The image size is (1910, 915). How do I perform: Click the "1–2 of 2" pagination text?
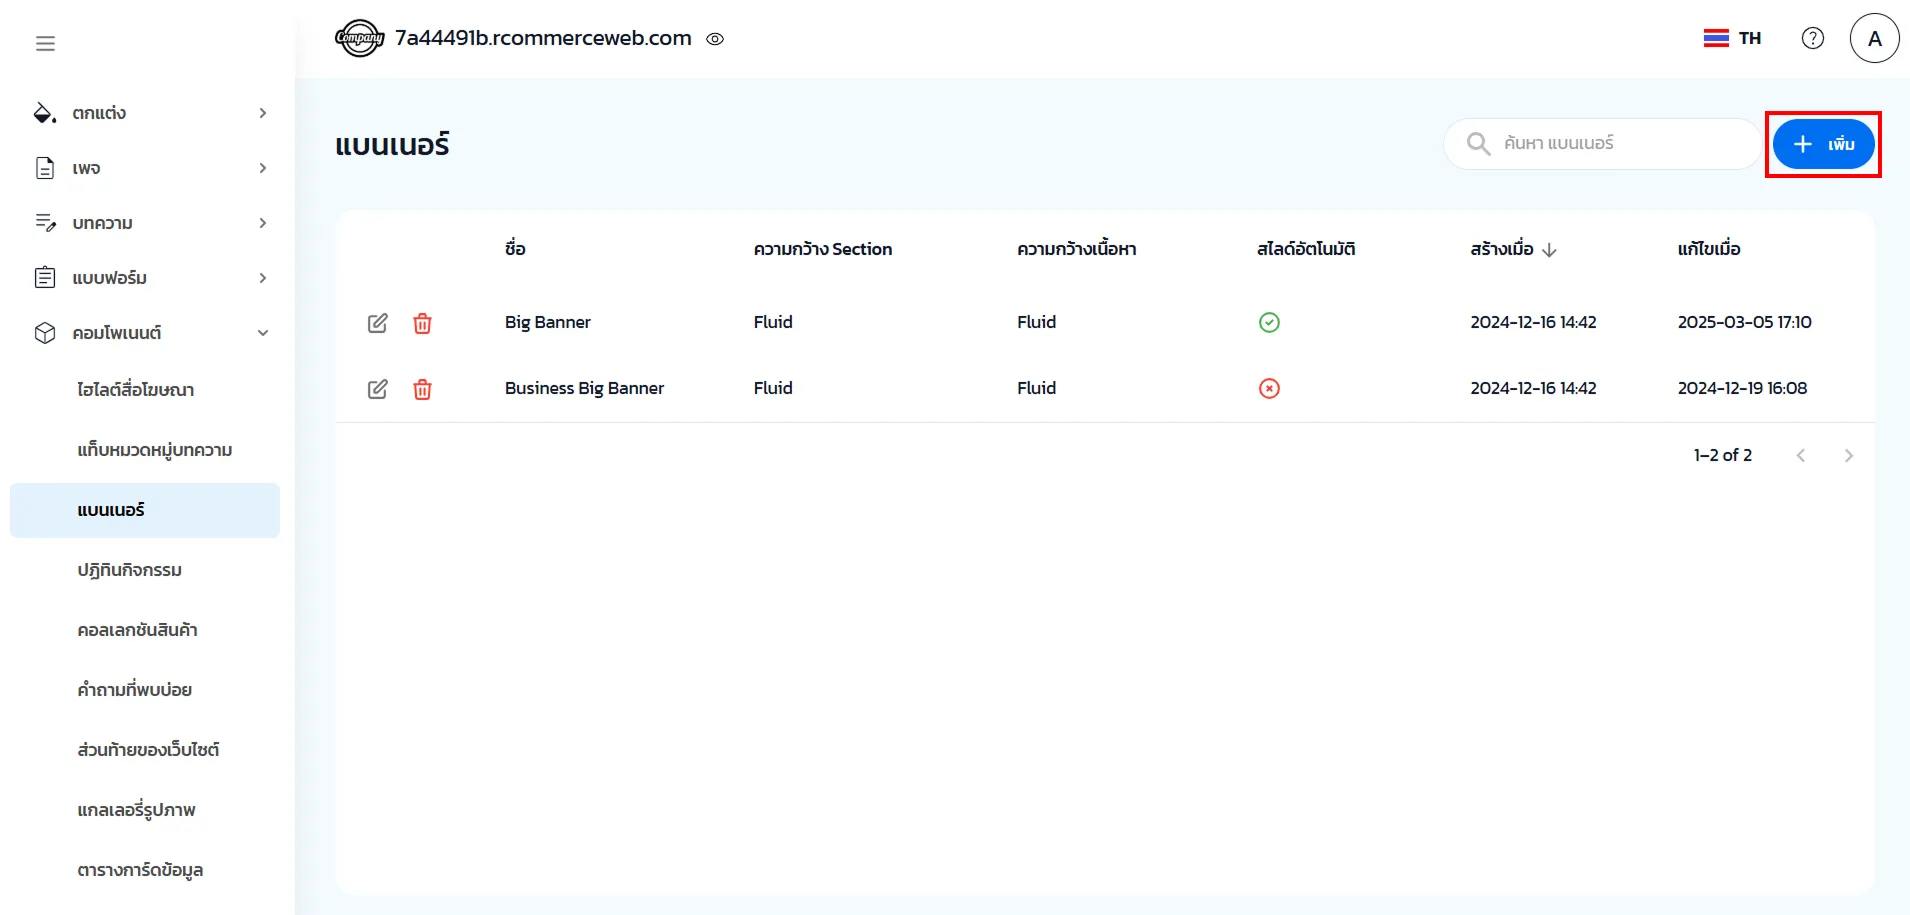[x=1723, y=455]
